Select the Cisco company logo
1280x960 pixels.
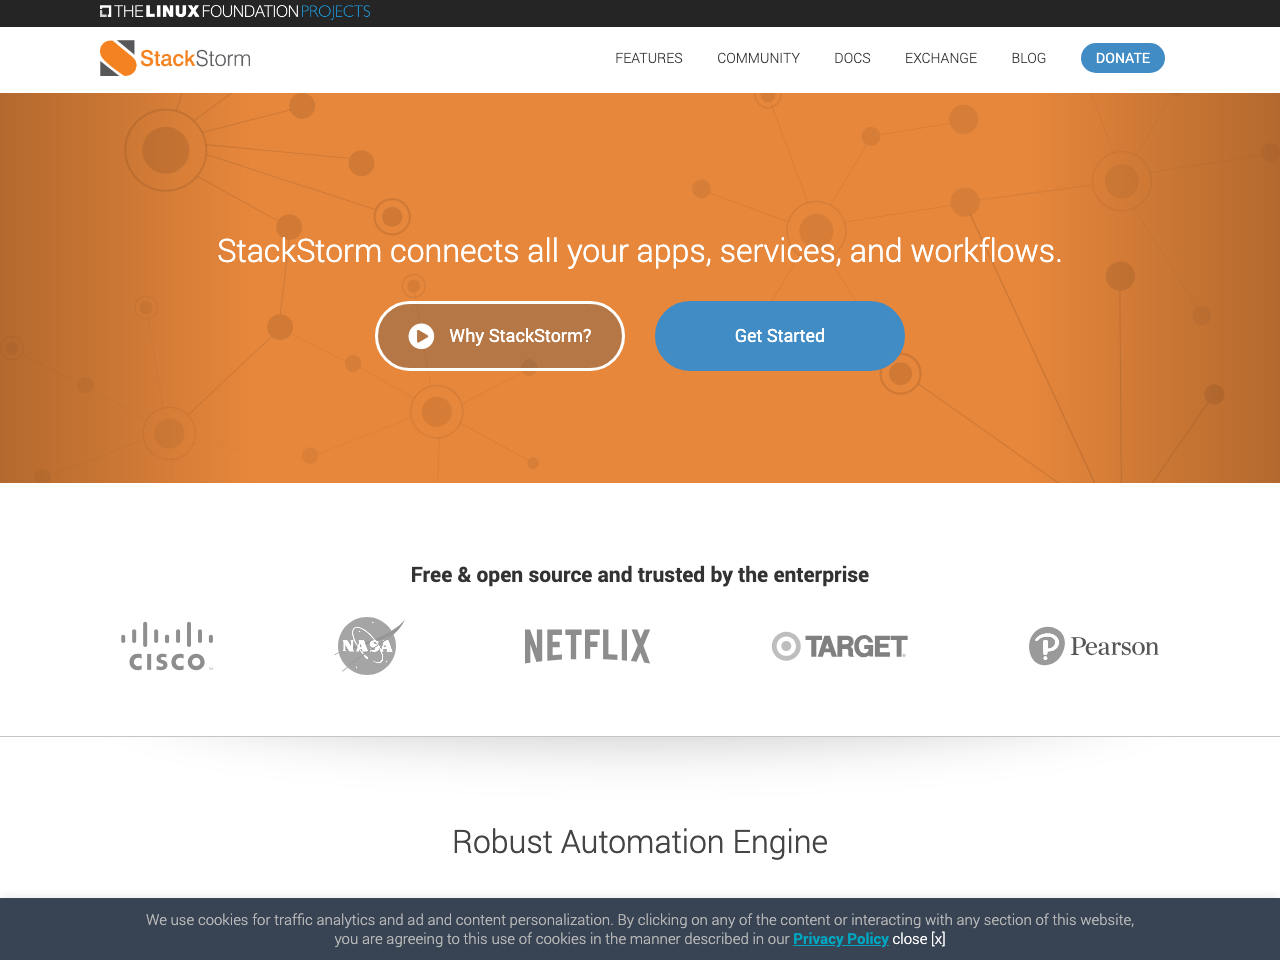166,644
